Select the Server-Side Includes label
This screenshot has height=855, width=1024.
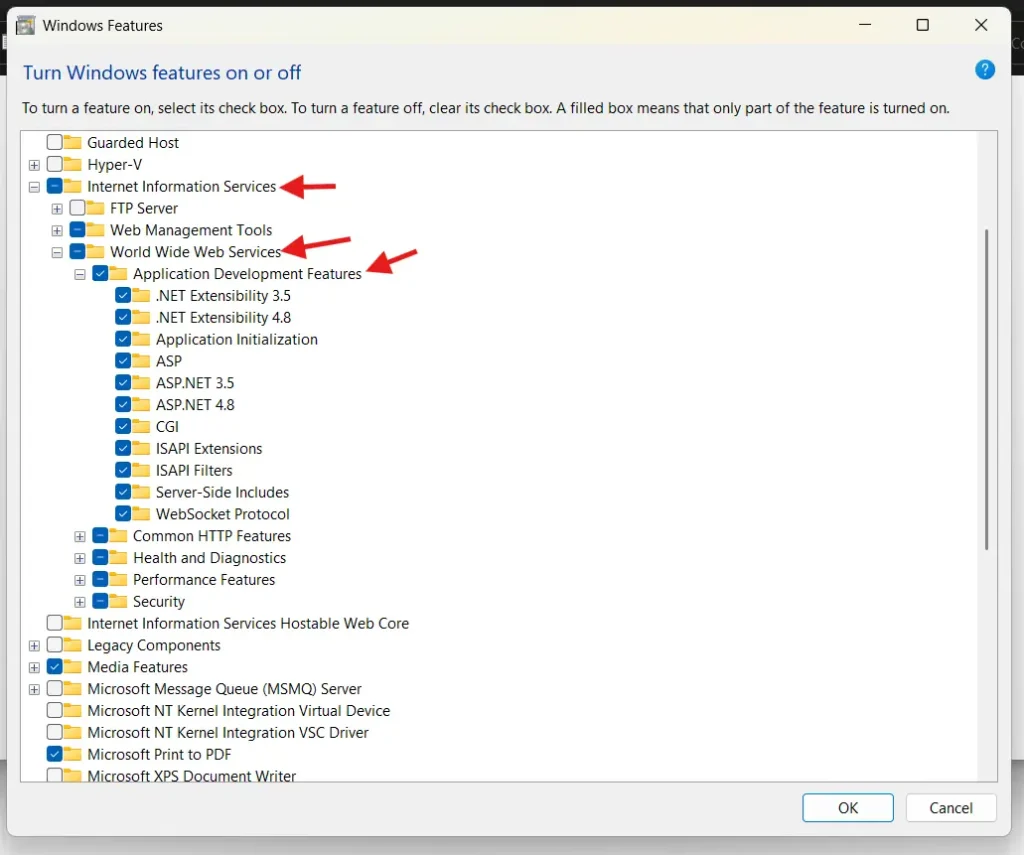click(222, 492)
